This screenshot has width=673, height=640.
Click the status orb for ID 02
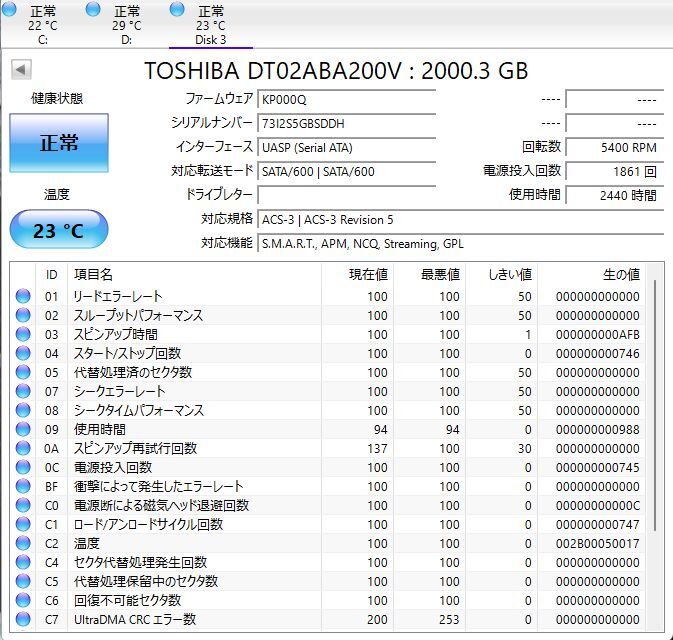coord(23,315)
